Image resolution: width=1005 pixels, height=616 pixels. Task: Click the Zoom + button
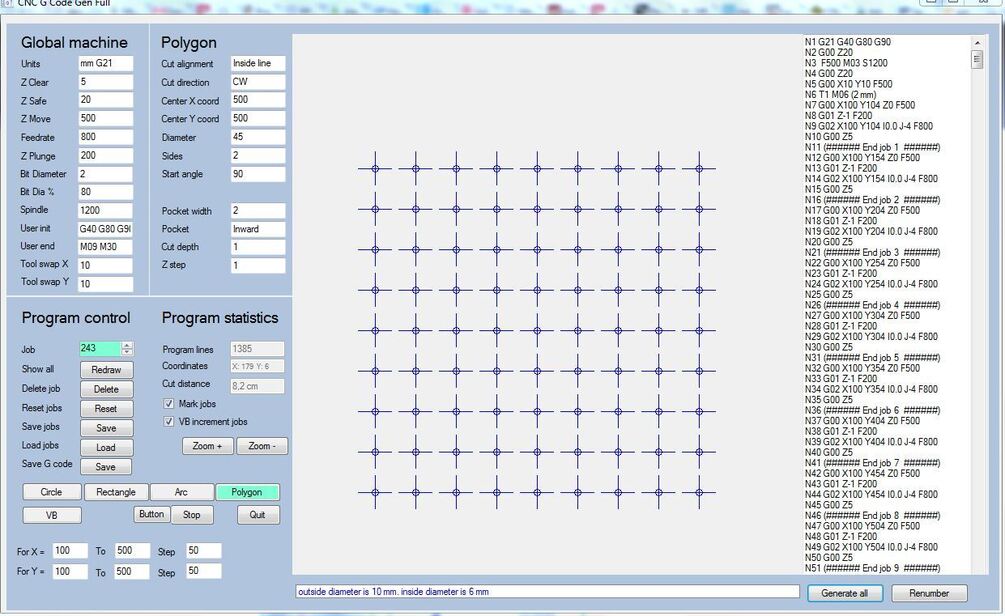pos(208,446)
